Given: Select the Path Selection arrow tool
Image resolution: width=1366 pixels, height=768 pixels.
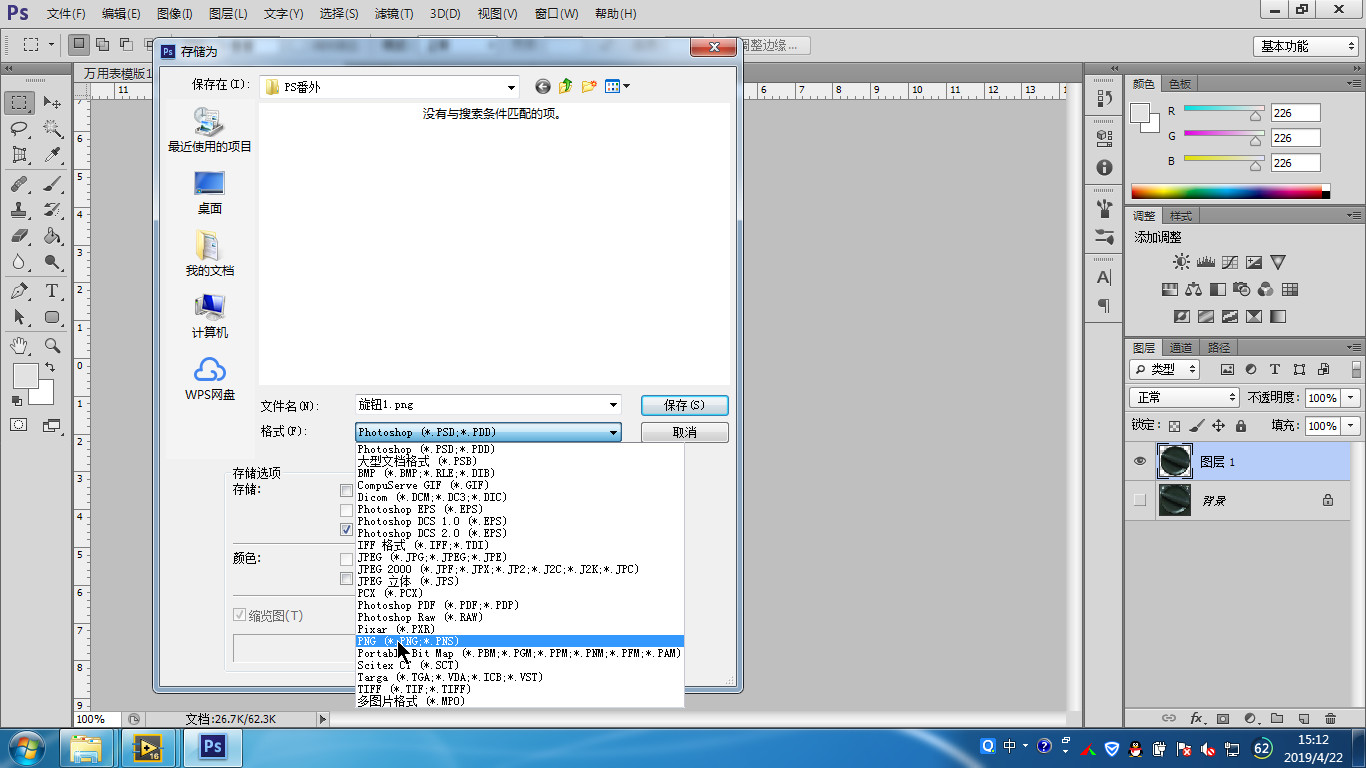Looking at the screenshot, I should pos(19,317).
